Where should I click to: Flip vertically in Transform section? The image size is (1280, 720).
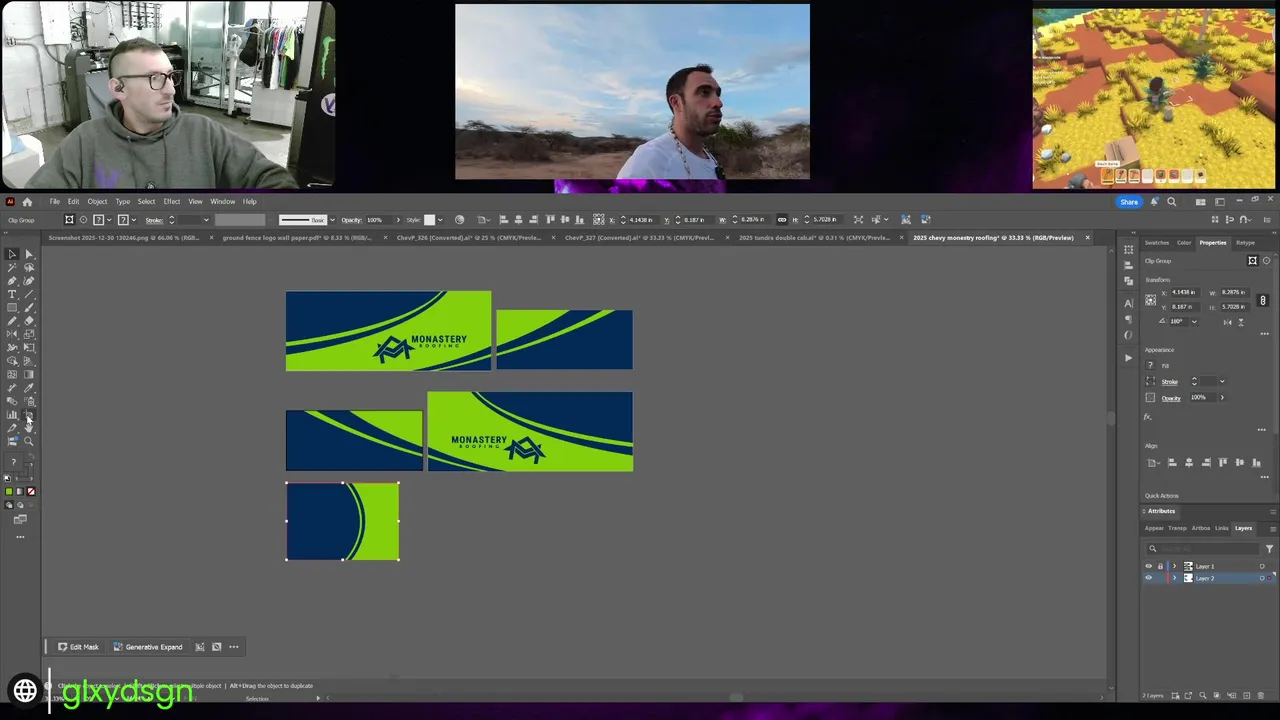1241,322
